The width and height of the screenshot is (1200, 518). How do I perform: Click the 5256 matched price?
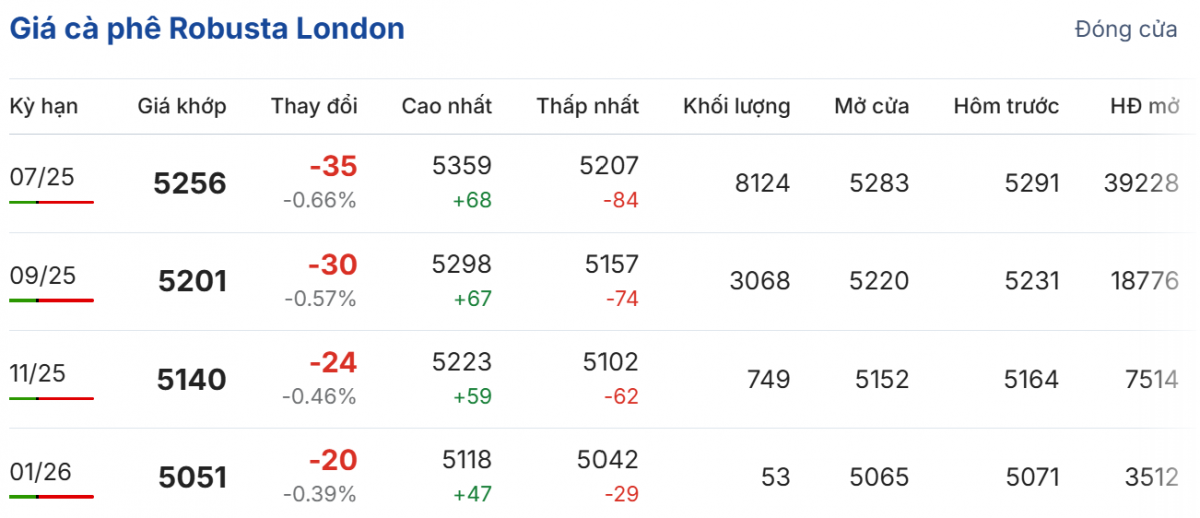coord(190,184)
